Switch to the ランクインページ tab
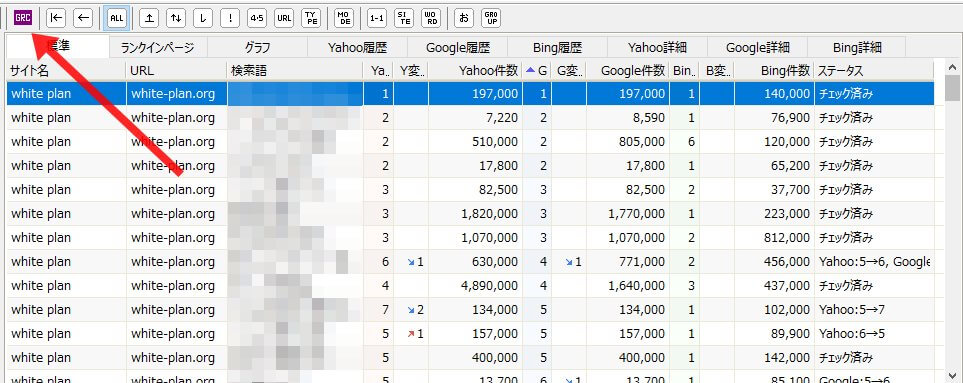The height and width of the screenshot is (383, 963). [x=157, y=47]
